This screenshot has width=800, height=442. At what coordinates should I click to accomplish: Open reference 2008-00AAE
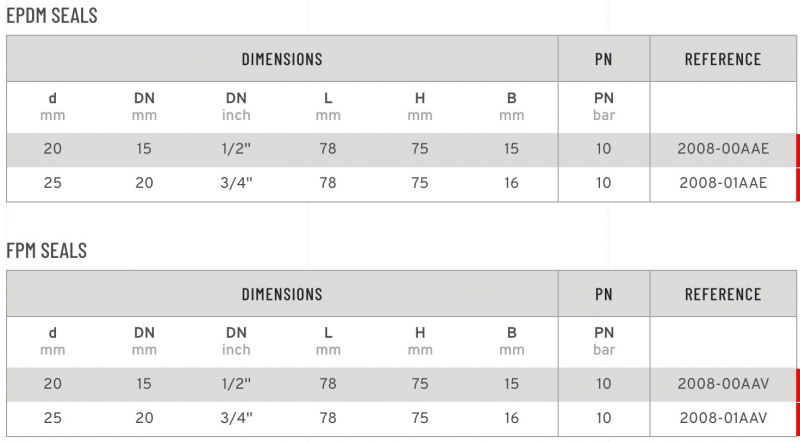[723, 149]
